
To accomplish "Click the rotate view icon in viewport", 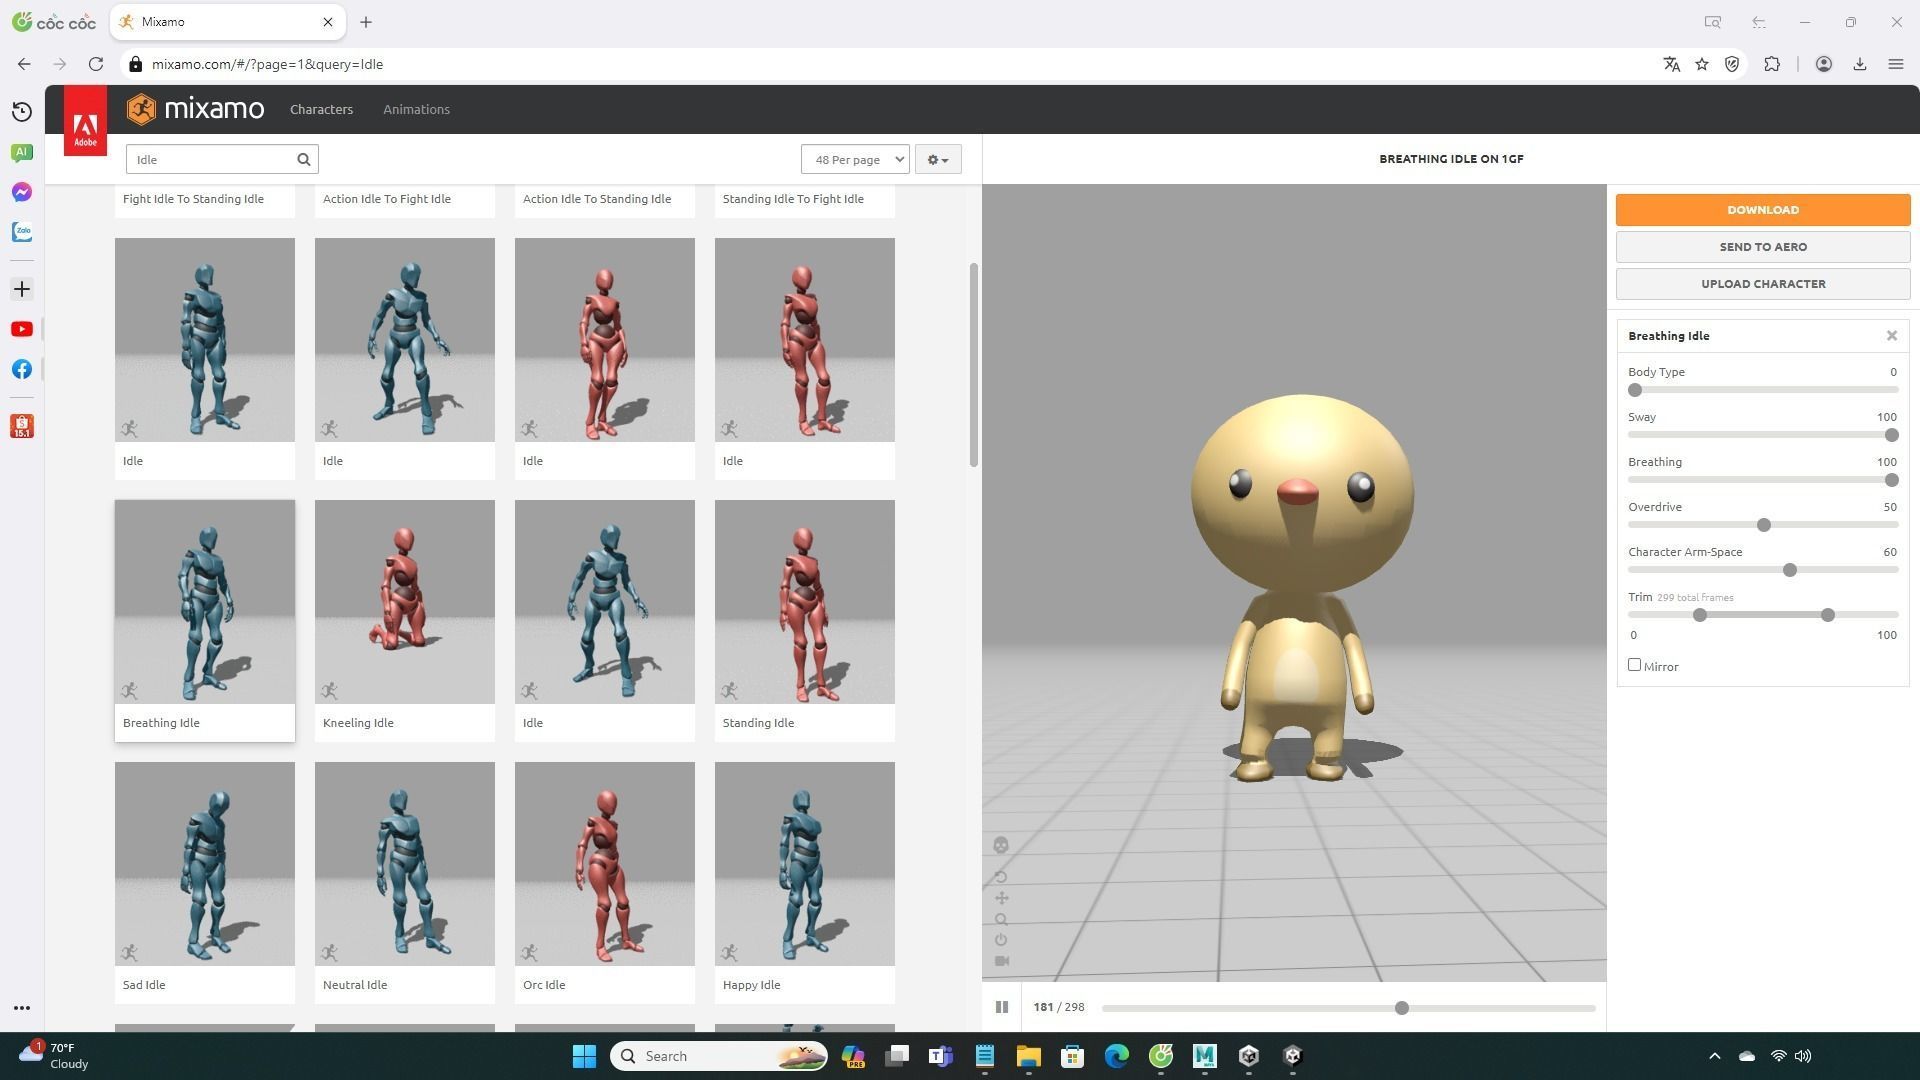I will pos(1001,877).
